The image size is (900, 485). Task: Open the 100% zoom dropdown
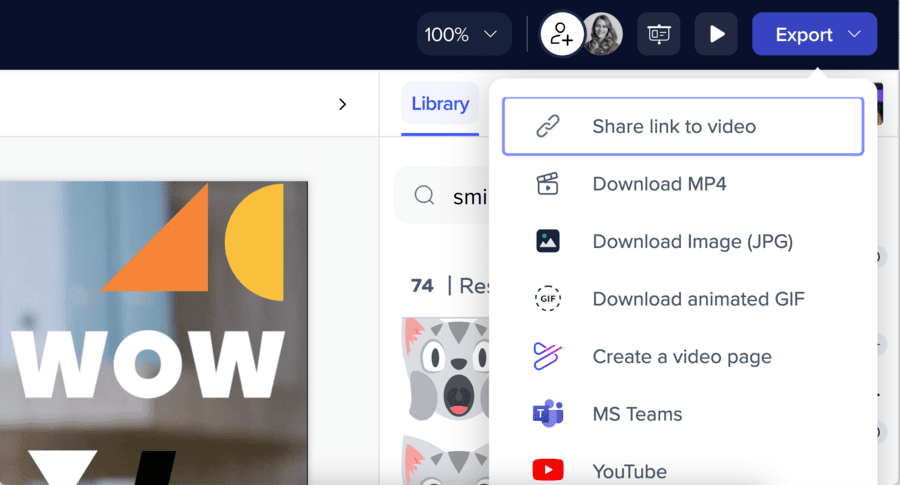[x=464, y=34]
